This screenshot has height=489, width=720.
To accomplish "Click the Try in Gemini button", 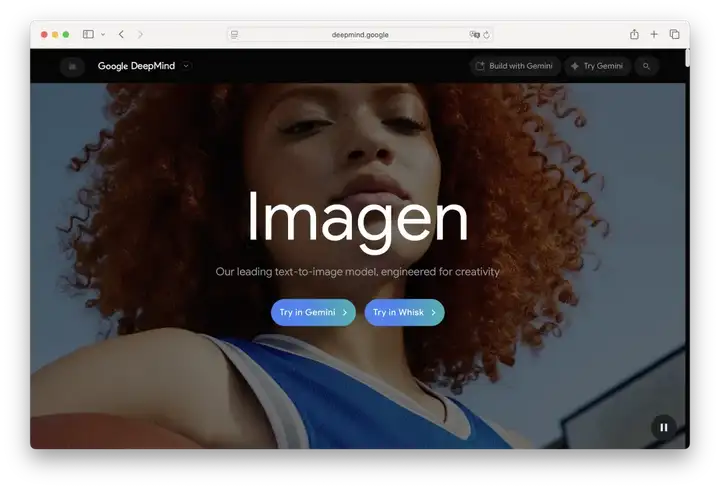I will (313, 313).
